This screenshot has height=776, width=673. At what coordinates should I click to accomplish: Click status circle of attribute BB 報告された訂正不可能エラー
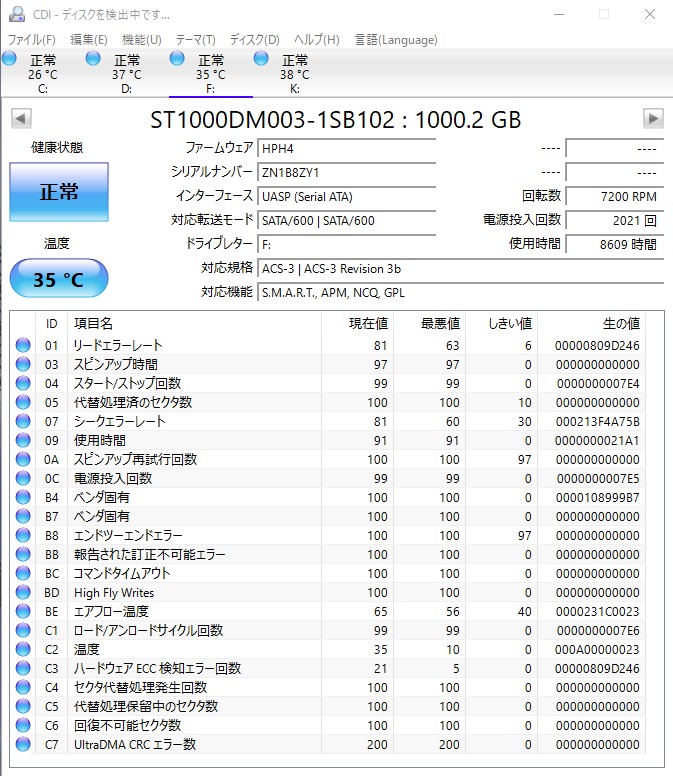23,554
